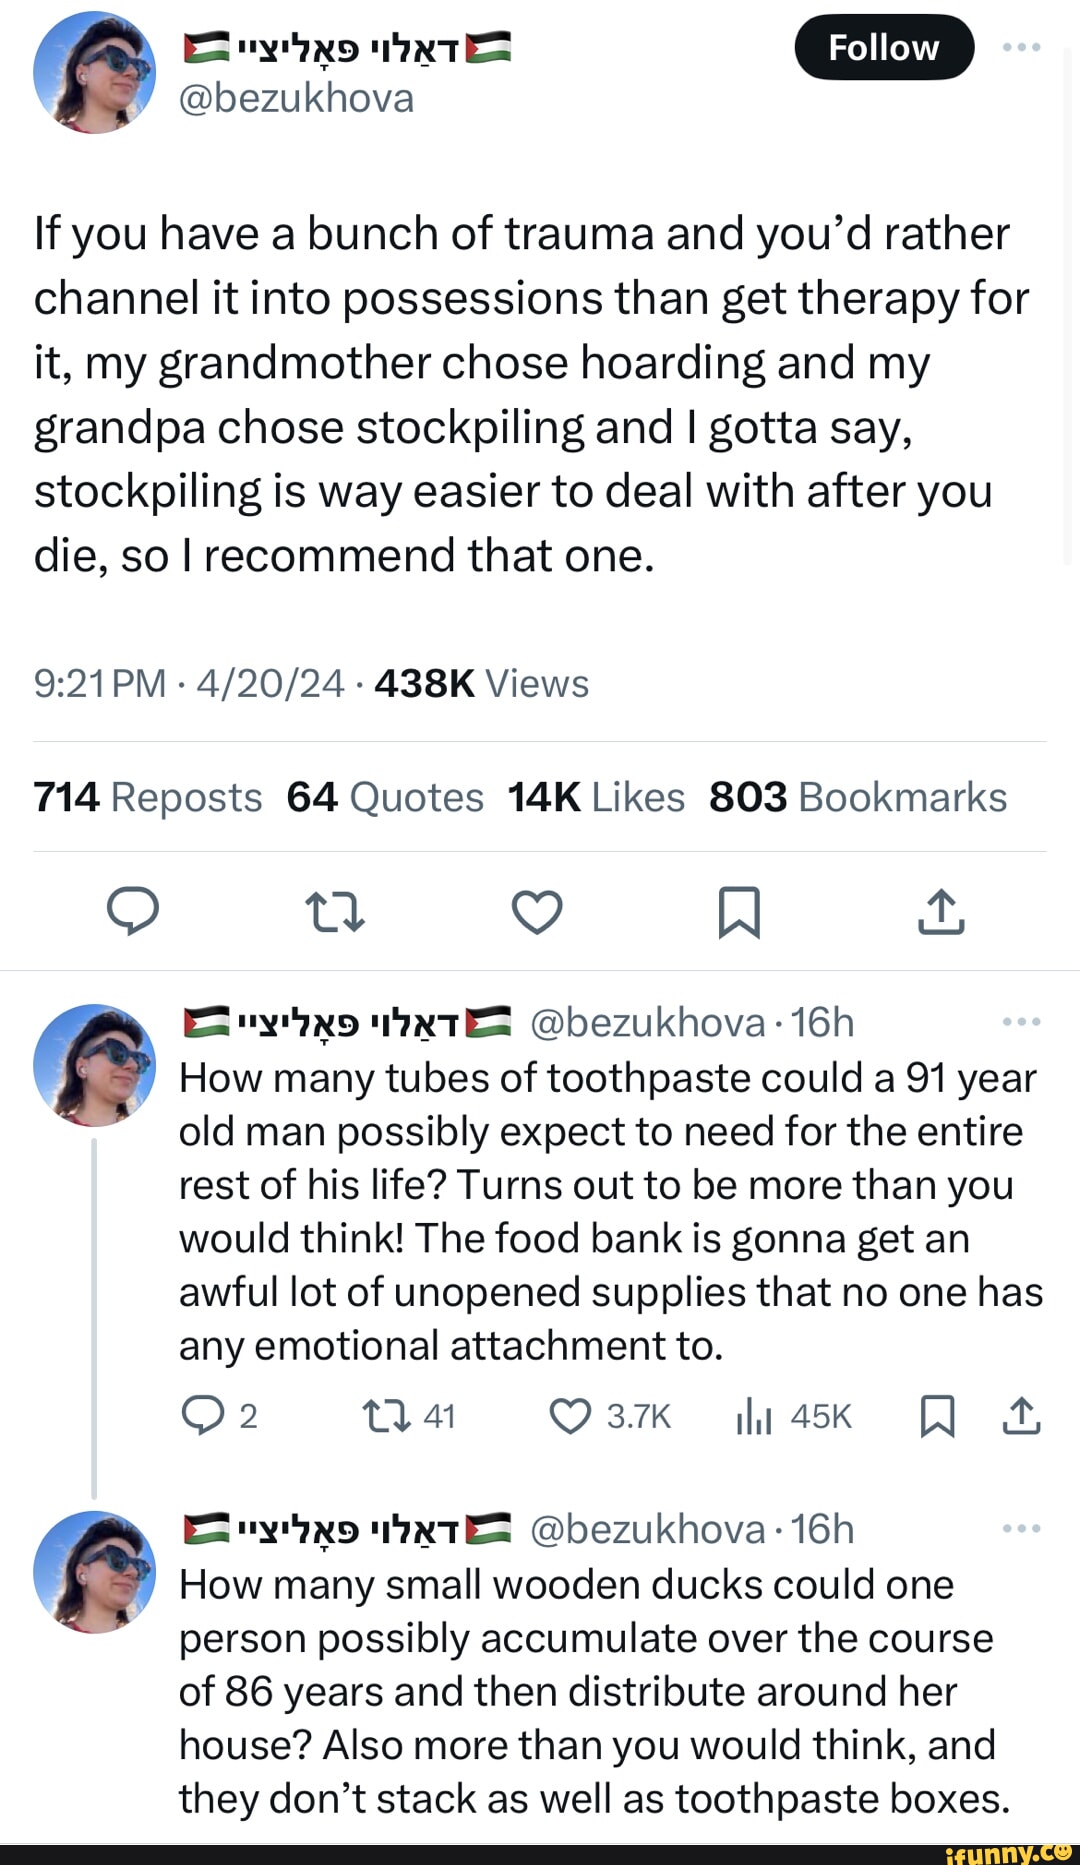1080x1865 pixels.
Task: Like the toothpaste tweet
Action: tap(571, 1416)
